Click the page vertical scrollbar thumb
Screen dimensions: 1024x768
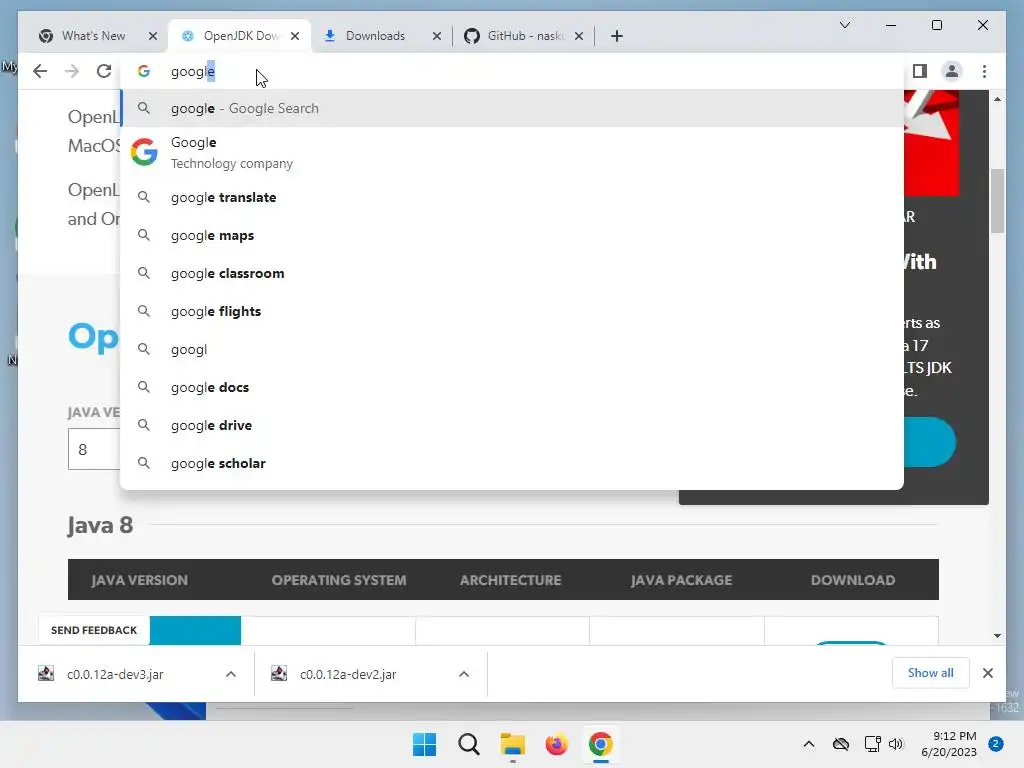(x=997, y=200)
